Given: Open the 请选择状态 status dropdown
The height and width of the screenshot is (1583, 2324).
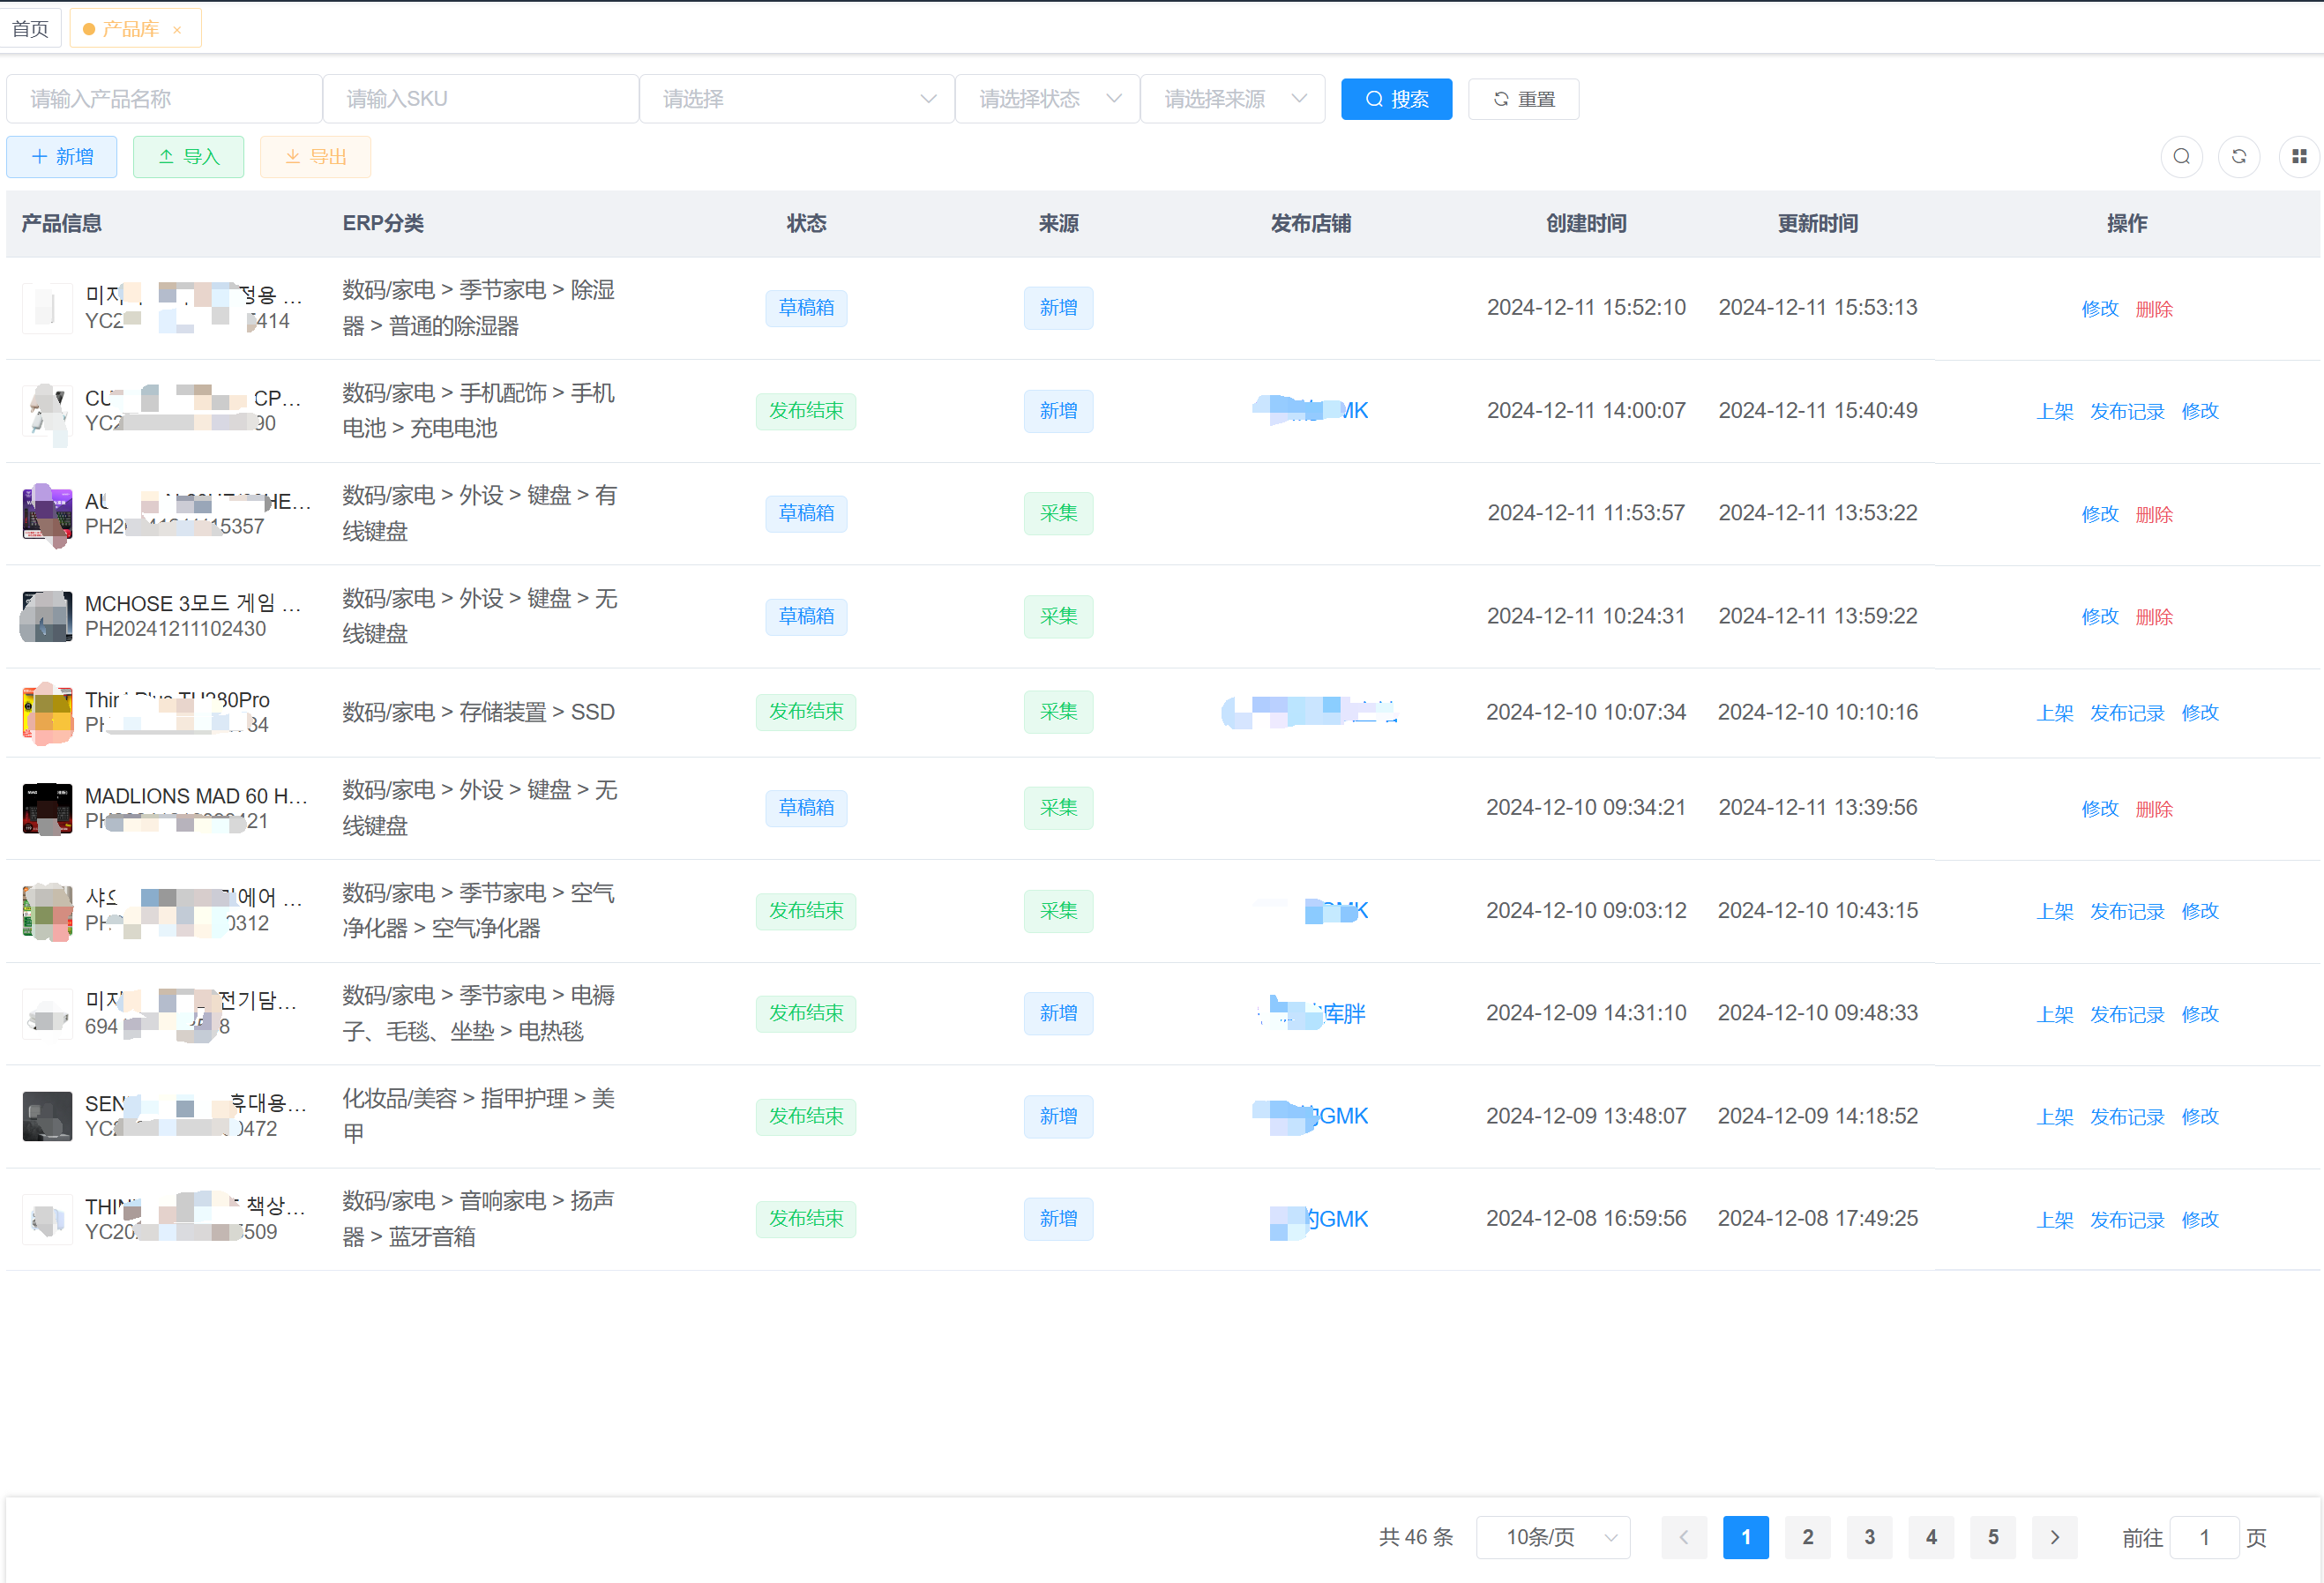Looking at the screenshot, I should [x=1047, y=99].
